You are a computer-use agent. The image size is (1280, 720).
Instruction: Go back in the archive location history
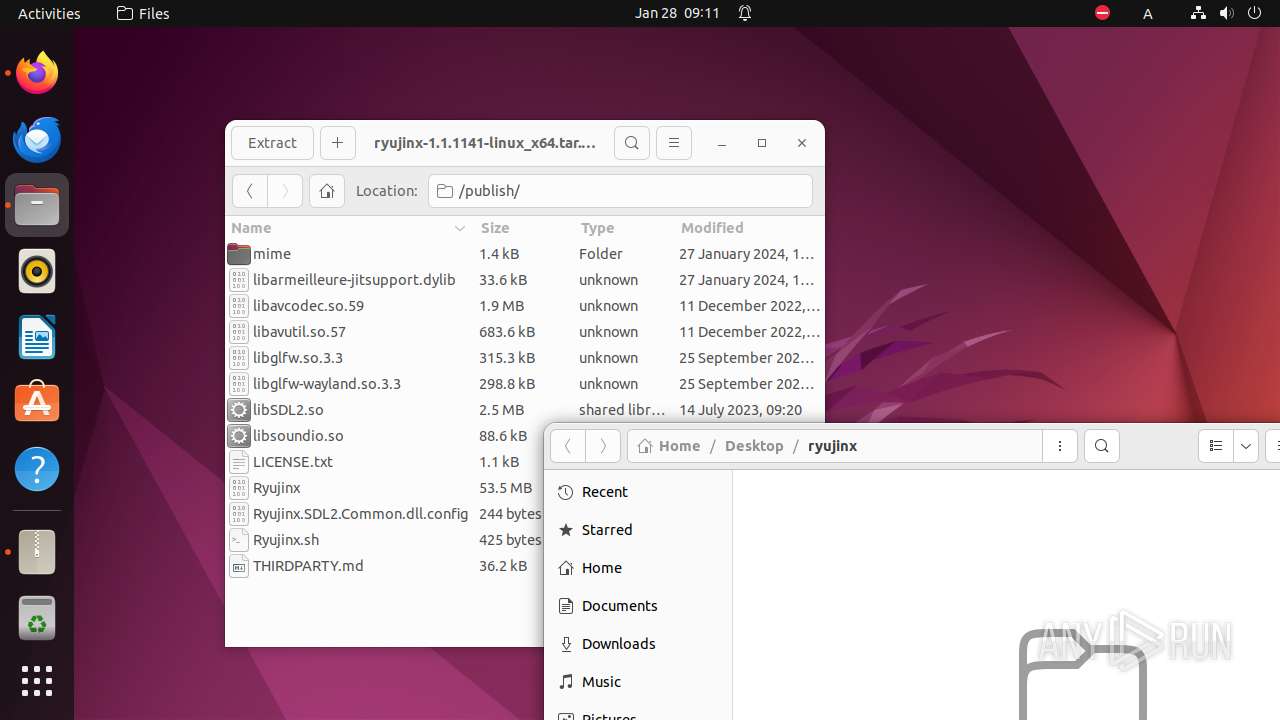(250, 191)
